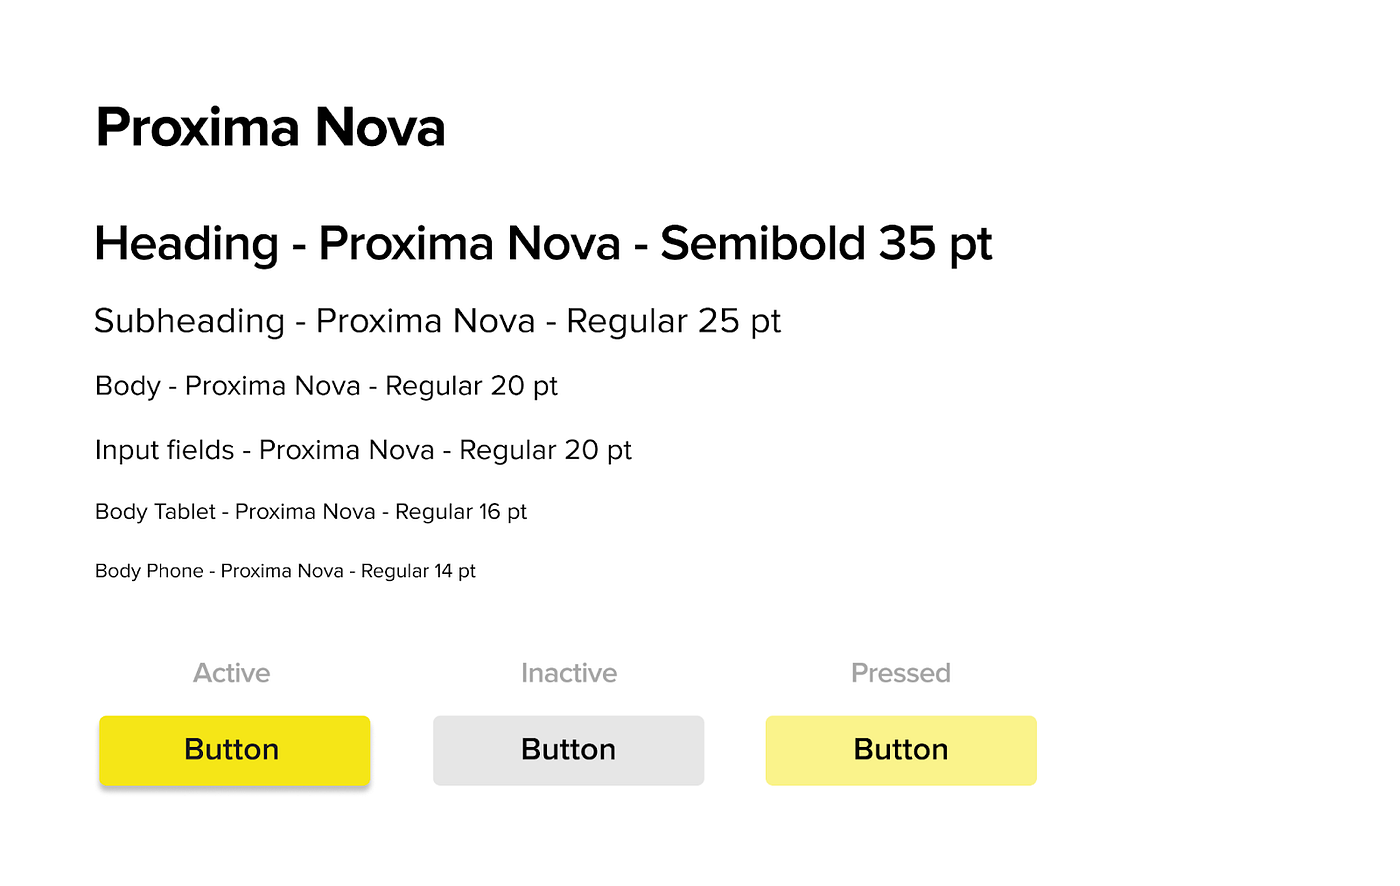The width and height of the screenshot is (1400, 886).
Task: Click the light yellow Pressed Button
Action: click(901, 750)
